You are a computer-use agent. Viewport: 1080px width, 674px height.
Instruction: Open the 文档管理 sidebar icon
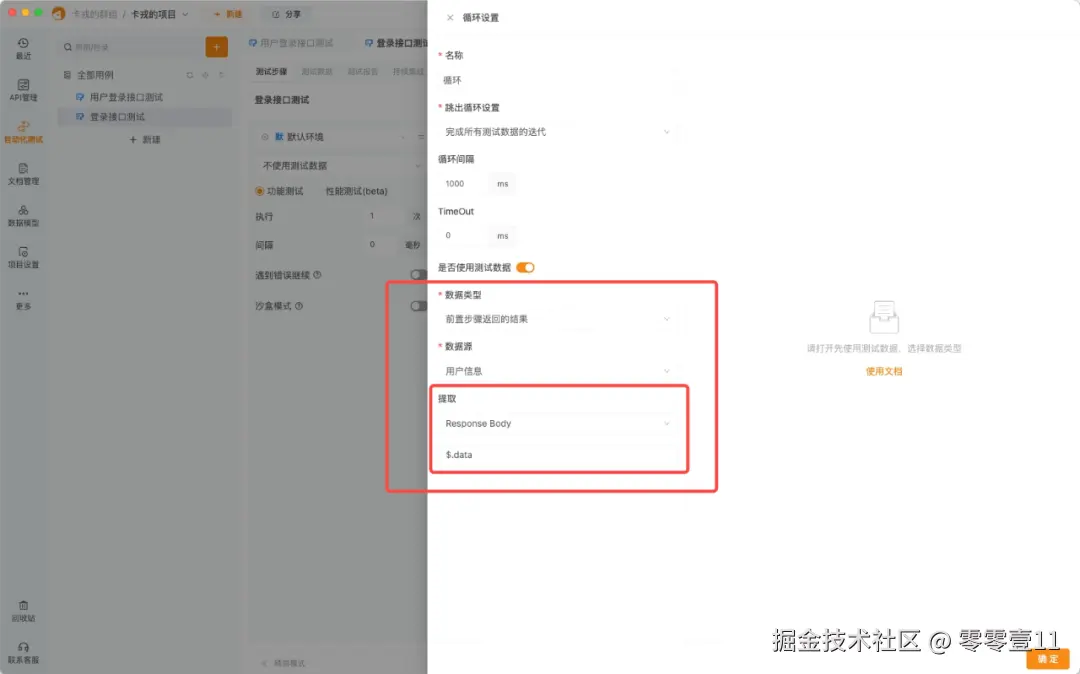tap(23, 173)
